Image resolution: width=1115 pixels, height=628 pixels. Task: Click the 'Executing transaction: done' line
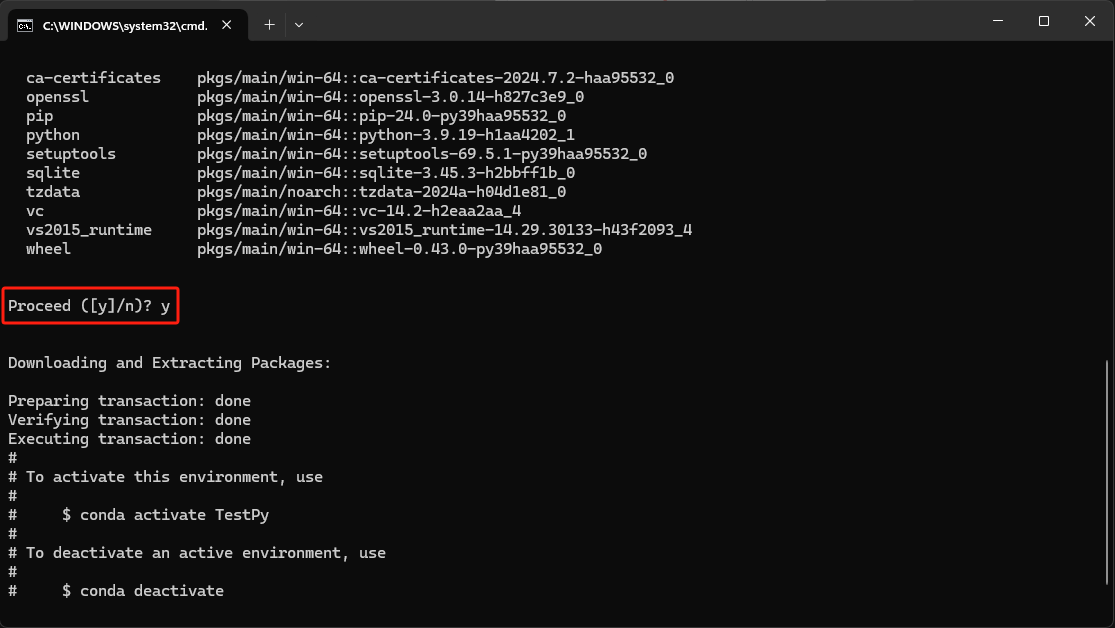129,439
